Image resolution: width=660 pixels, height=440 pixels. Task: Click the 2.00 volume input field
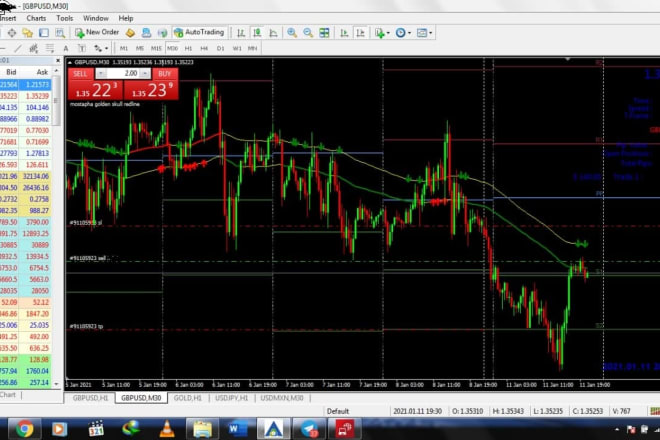pyautogui.click(x=123, y=74)
